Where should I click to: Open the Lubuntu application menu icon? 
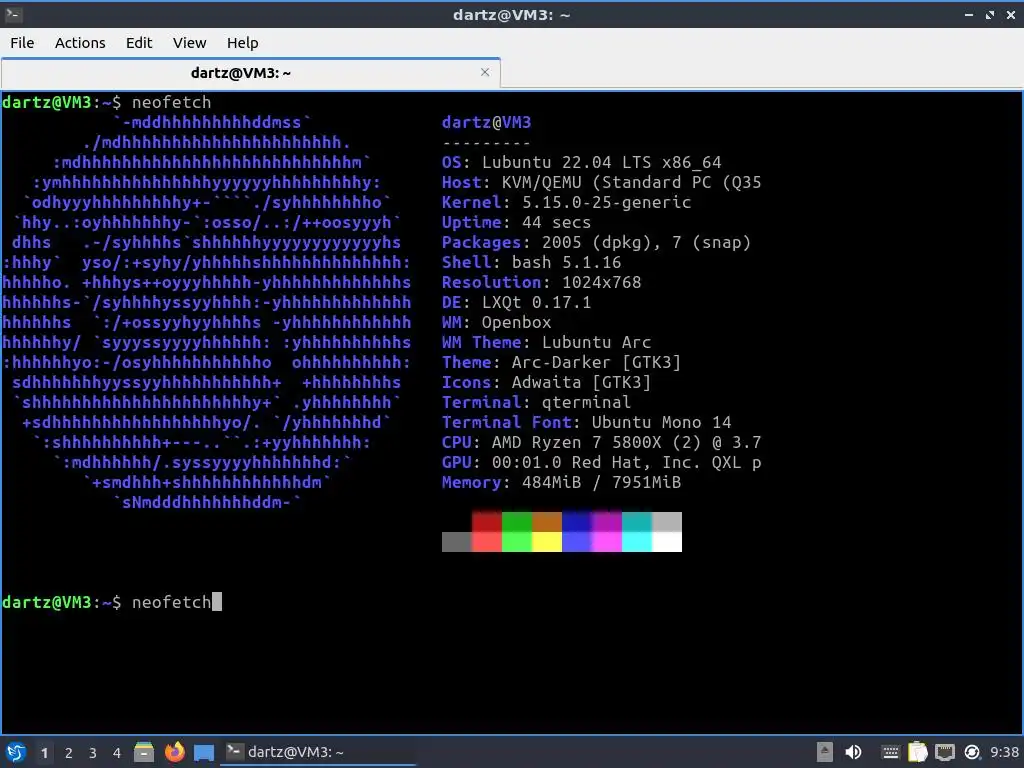pos(16,752)
